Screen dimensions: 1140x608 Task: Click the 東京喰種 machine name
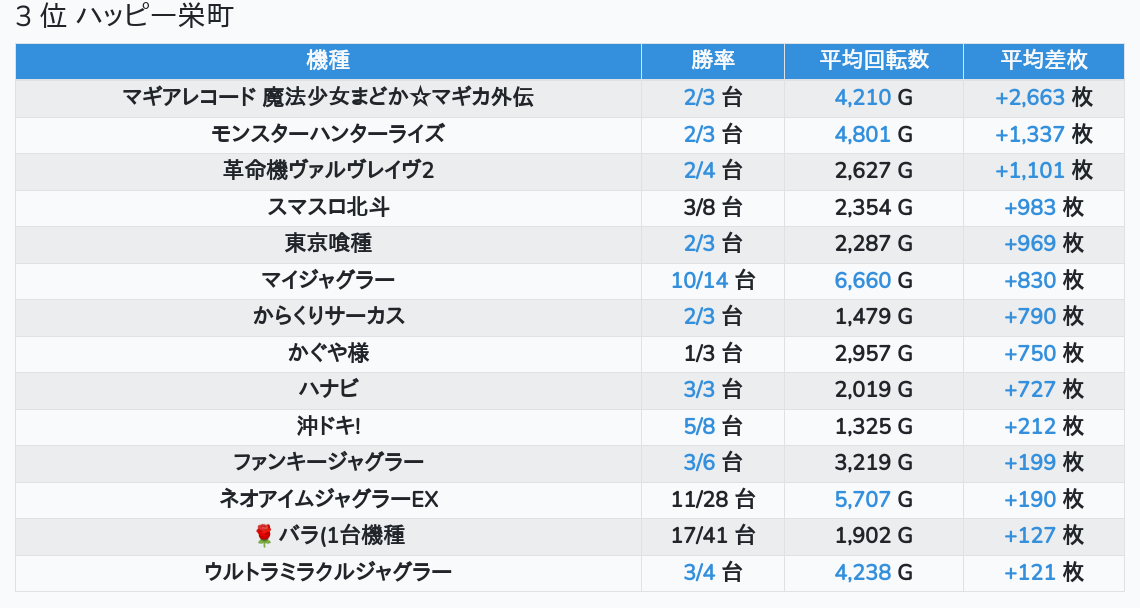point(328,244)
